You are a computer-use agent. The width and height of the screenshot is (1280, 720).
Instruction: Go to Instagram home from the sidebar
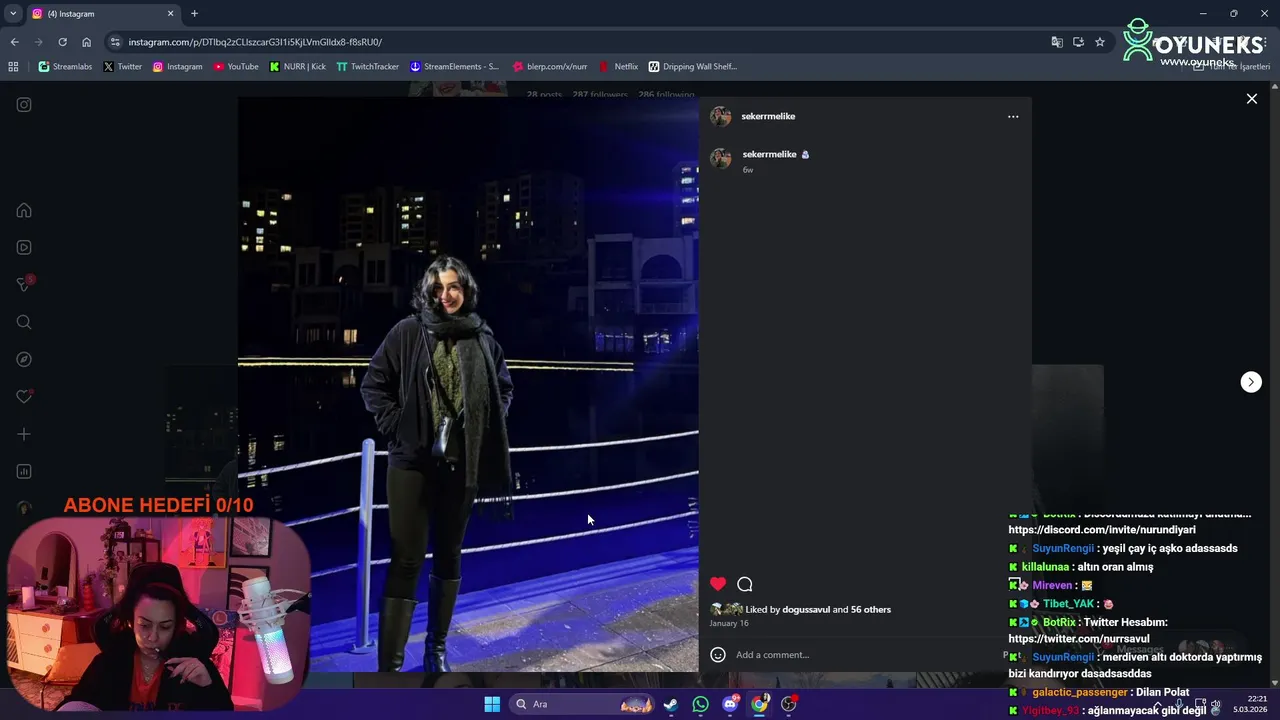(x=24, y=210)
